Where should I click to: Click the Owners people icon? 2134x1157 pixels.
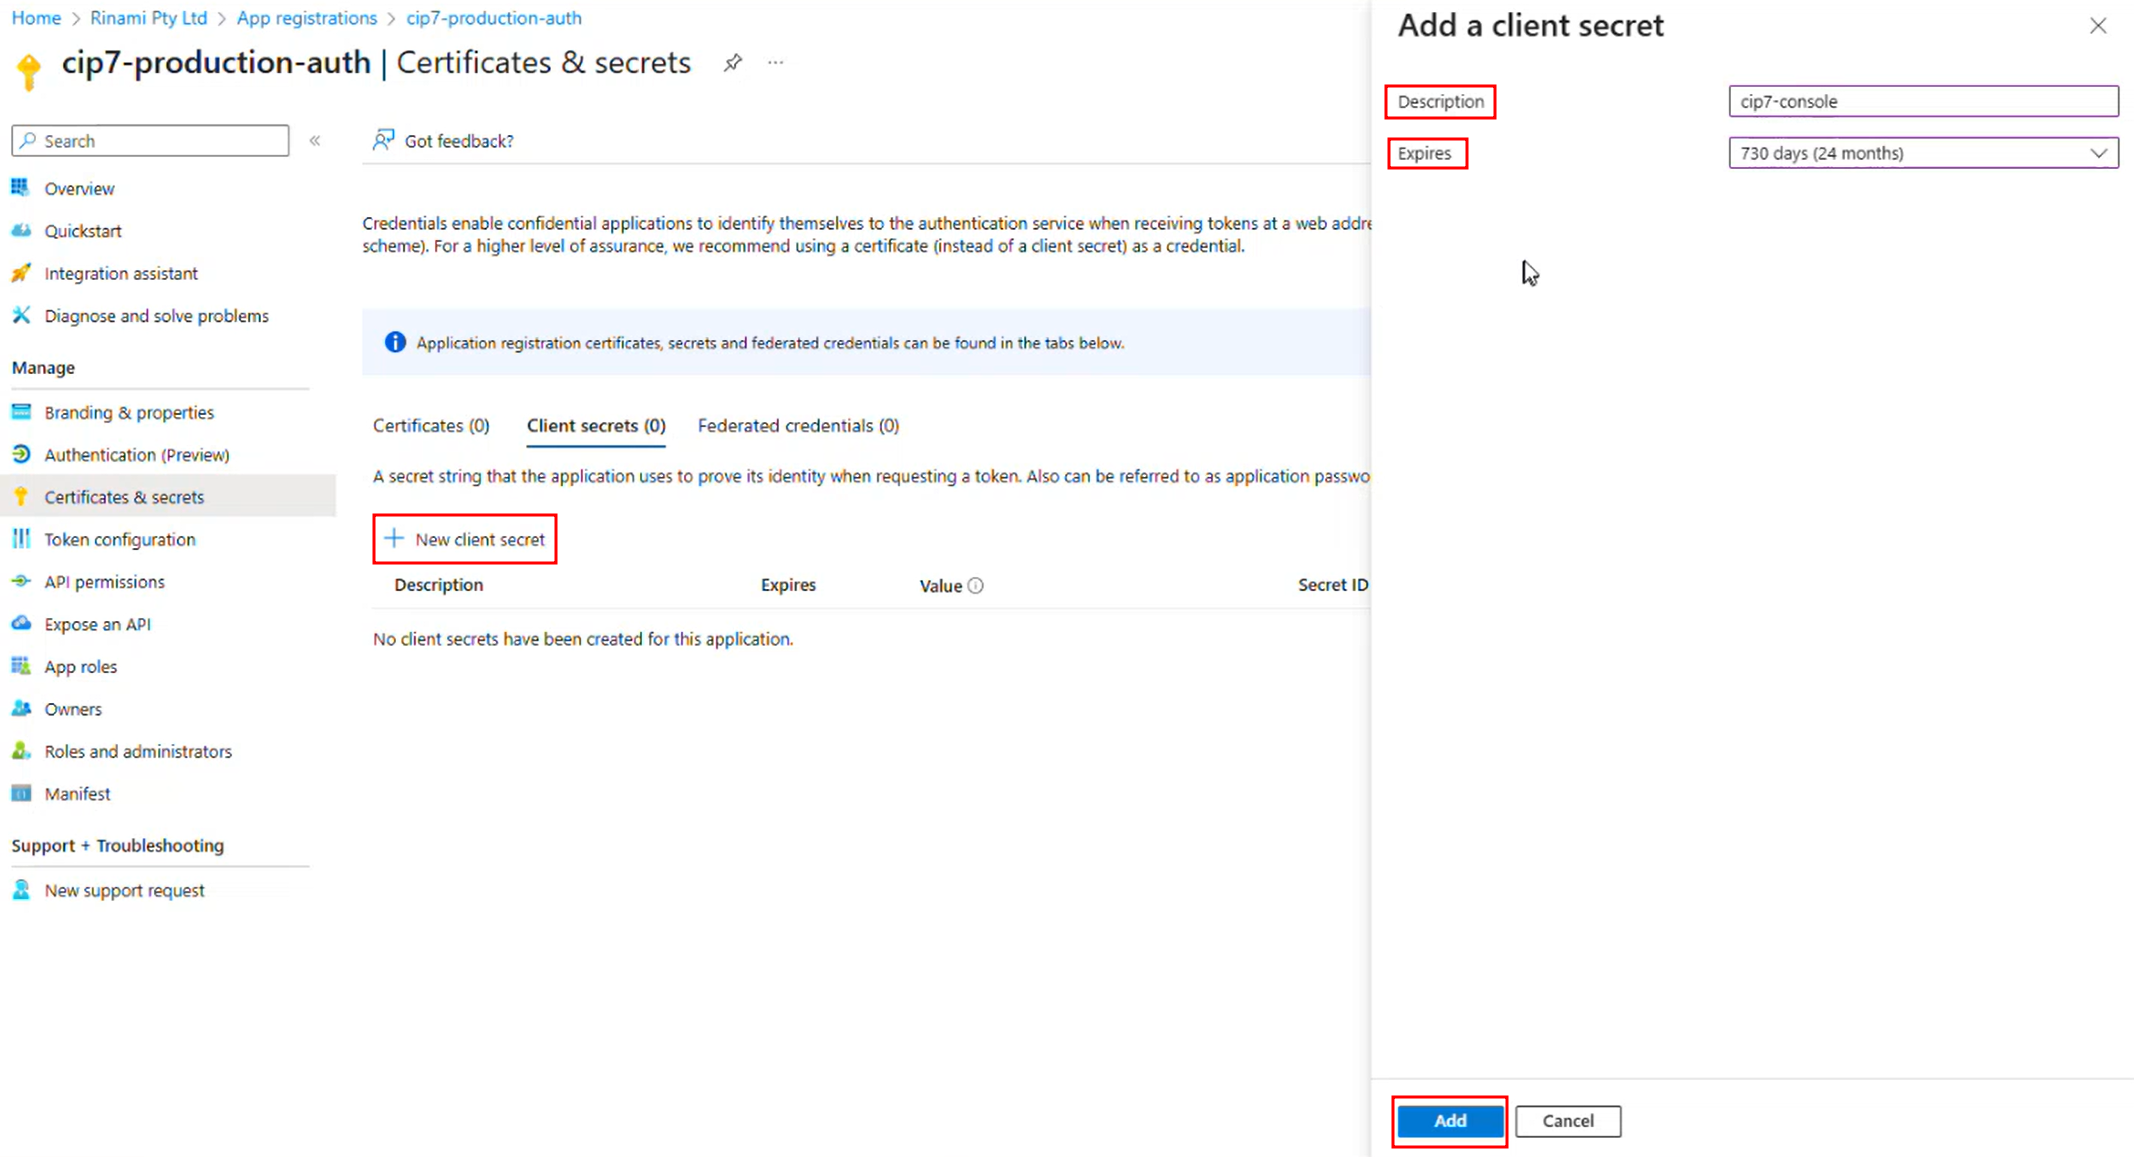coord(20,708)
